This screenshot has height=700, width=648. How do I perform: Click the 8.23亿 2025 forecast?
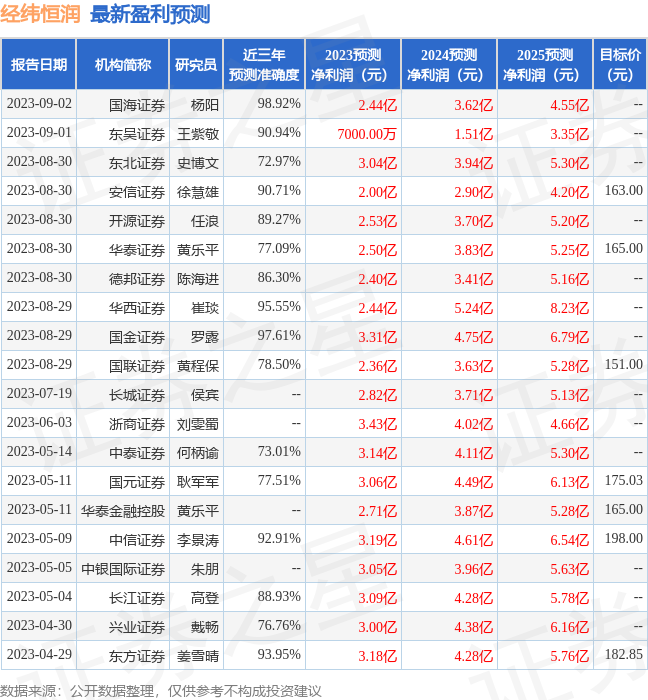coord(569,308)
